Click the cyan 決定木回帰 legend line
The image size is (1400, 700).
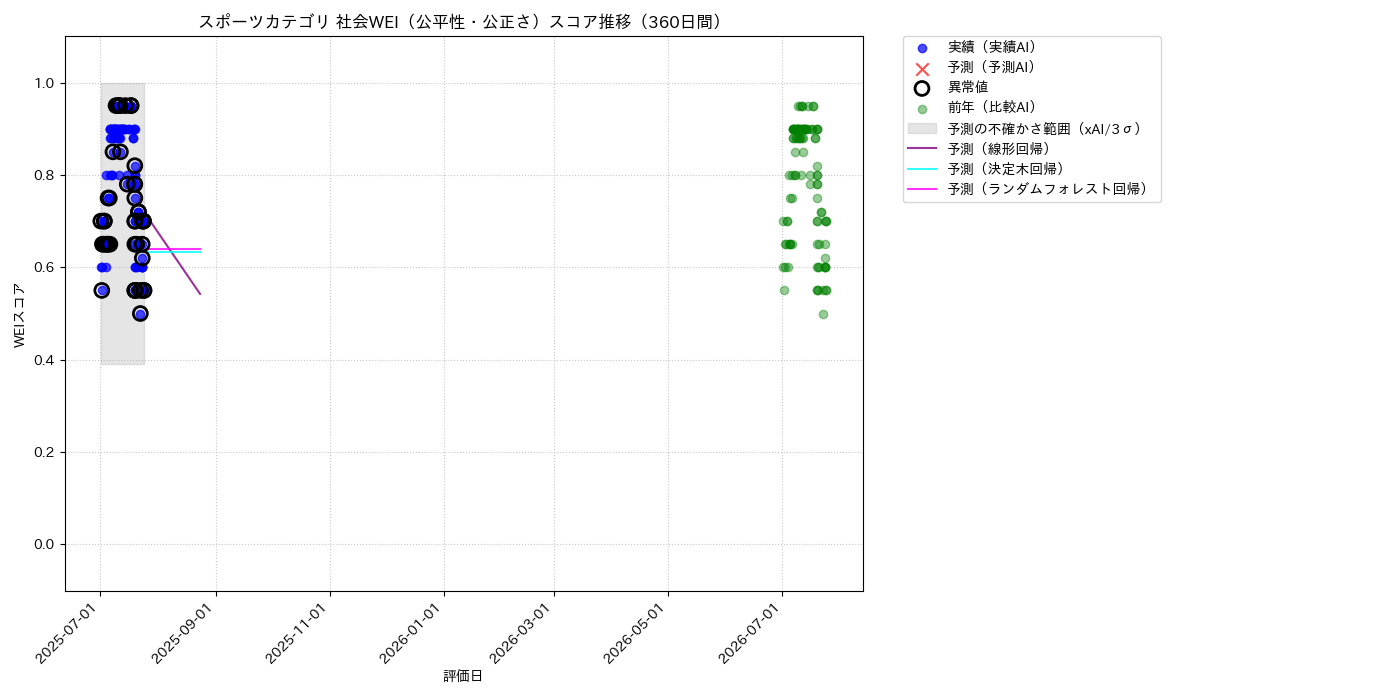point(922,169)
